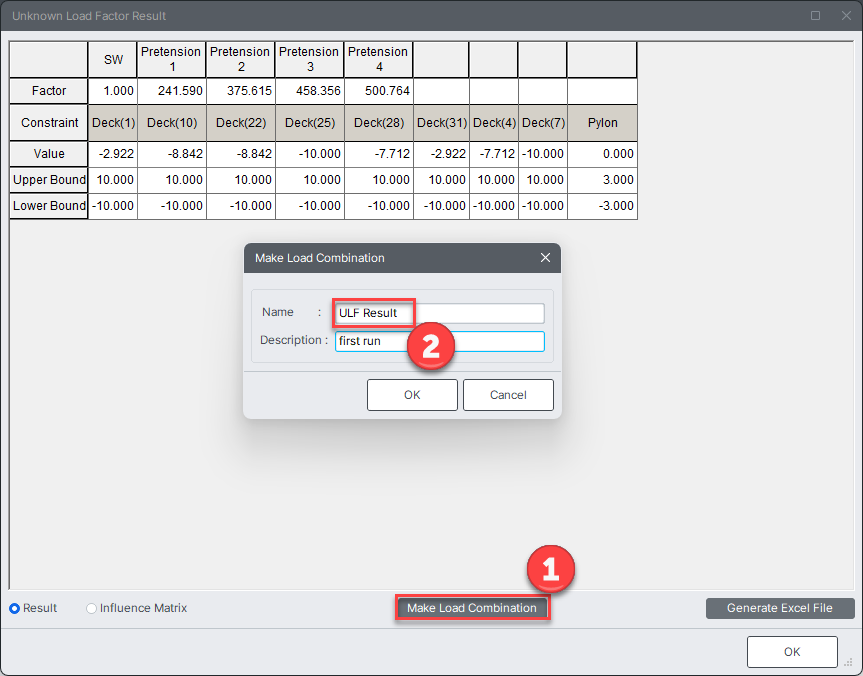Click the Deck(28) constraint cell

[379, 123]
